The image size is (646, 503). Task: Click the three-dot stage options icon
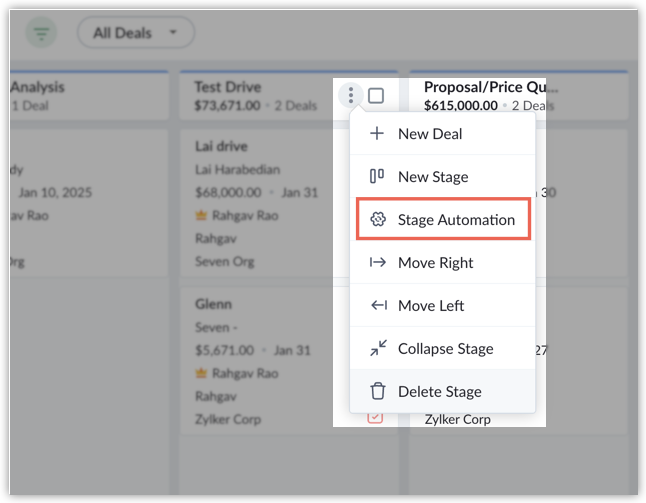pos(351,95)
